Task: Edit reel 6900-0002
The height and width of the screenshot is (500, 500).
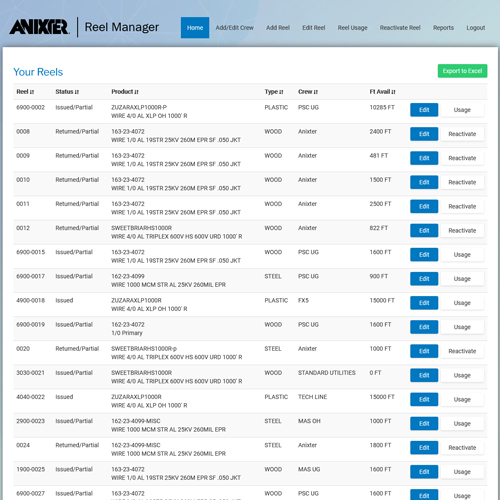Action: (424, 110)
